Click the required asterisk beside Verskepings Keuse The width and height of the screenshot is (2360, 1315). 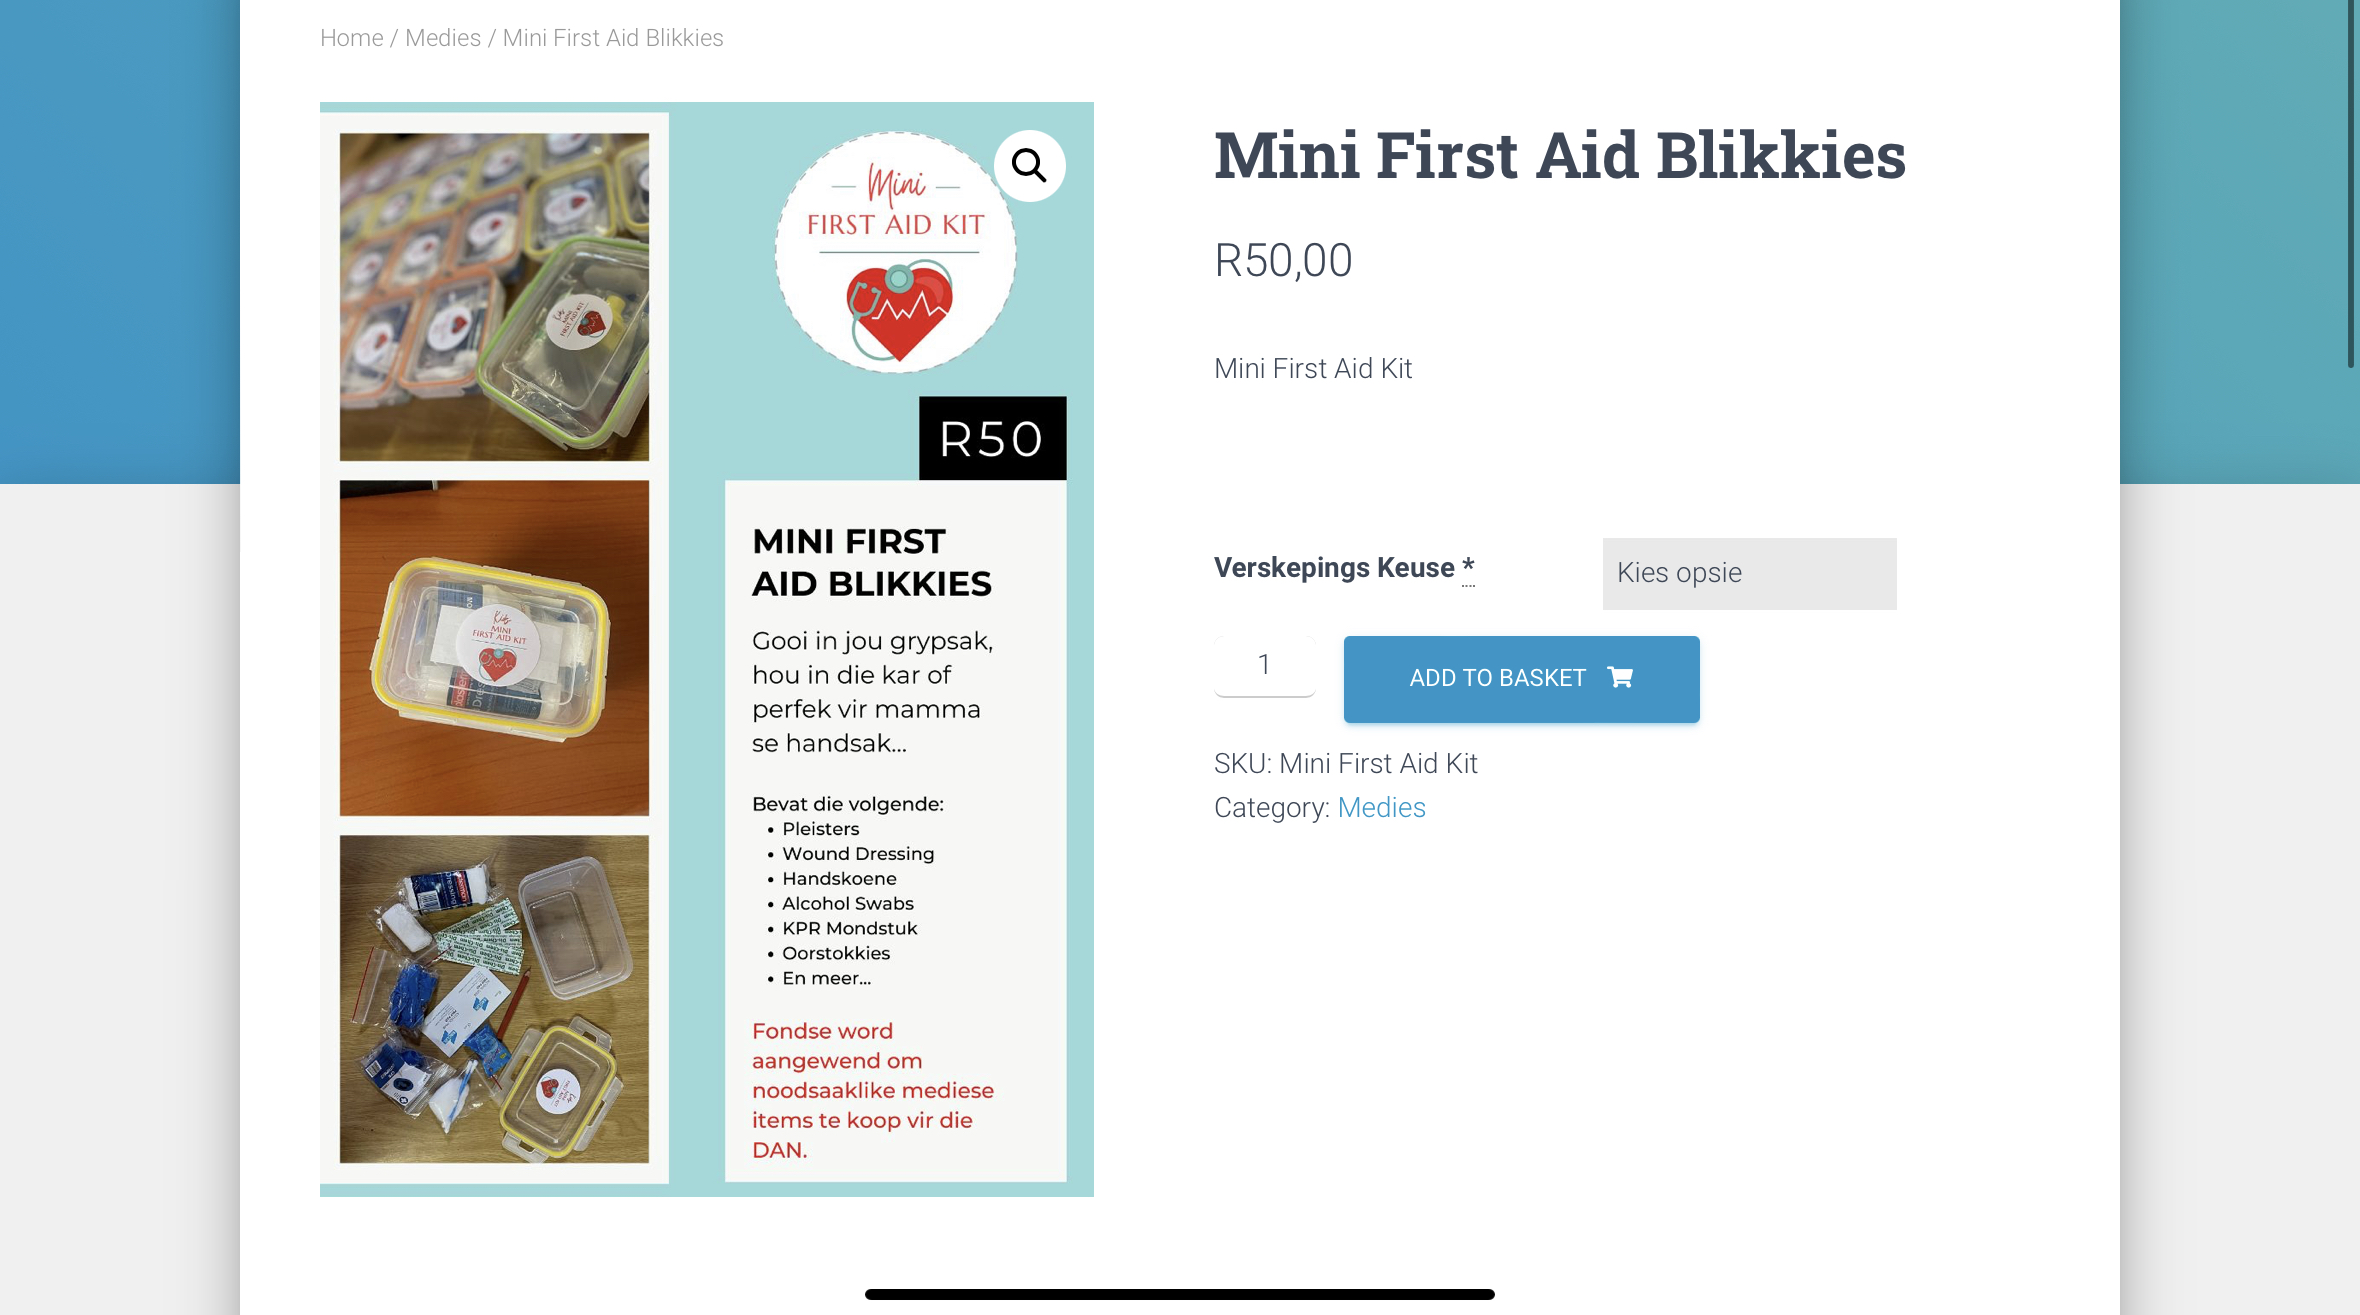(1468, 566)
